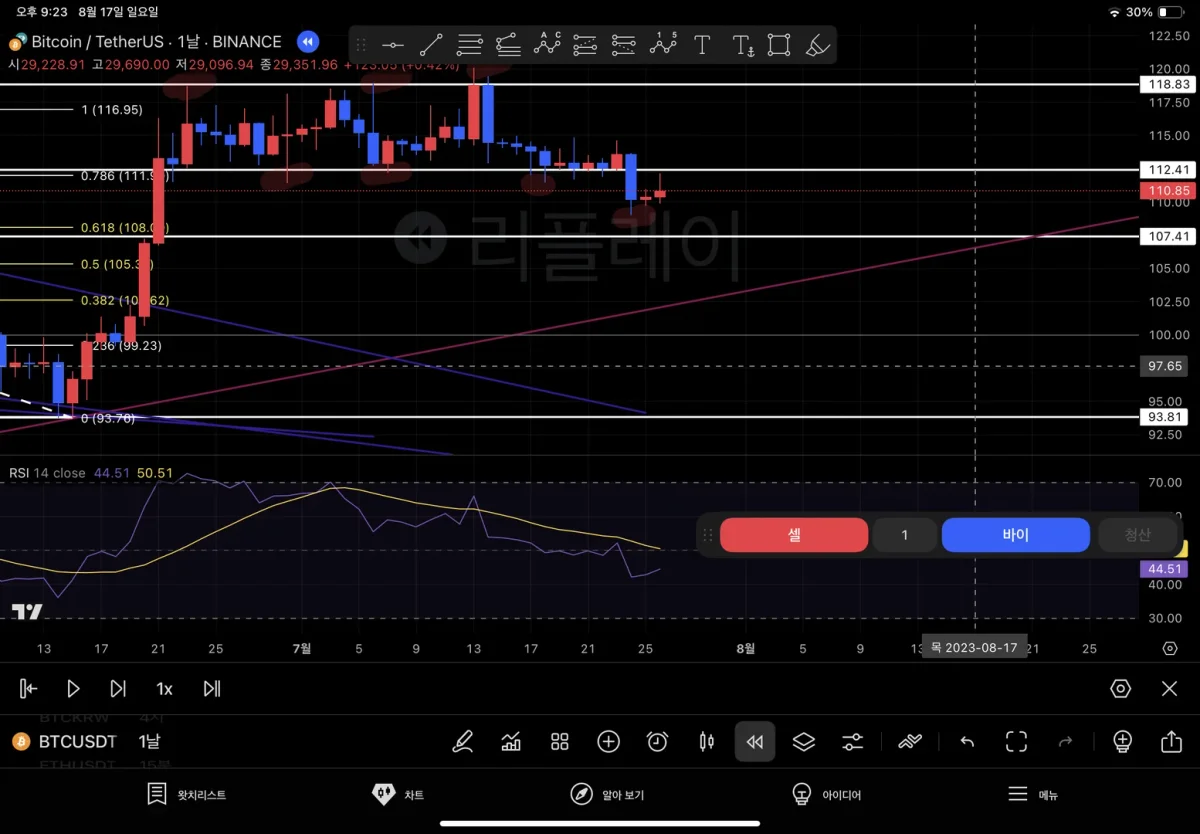The height and width of the screenshot is (834, 1200).
Task: Step replay forward one bar
Action: click(118, 688)
